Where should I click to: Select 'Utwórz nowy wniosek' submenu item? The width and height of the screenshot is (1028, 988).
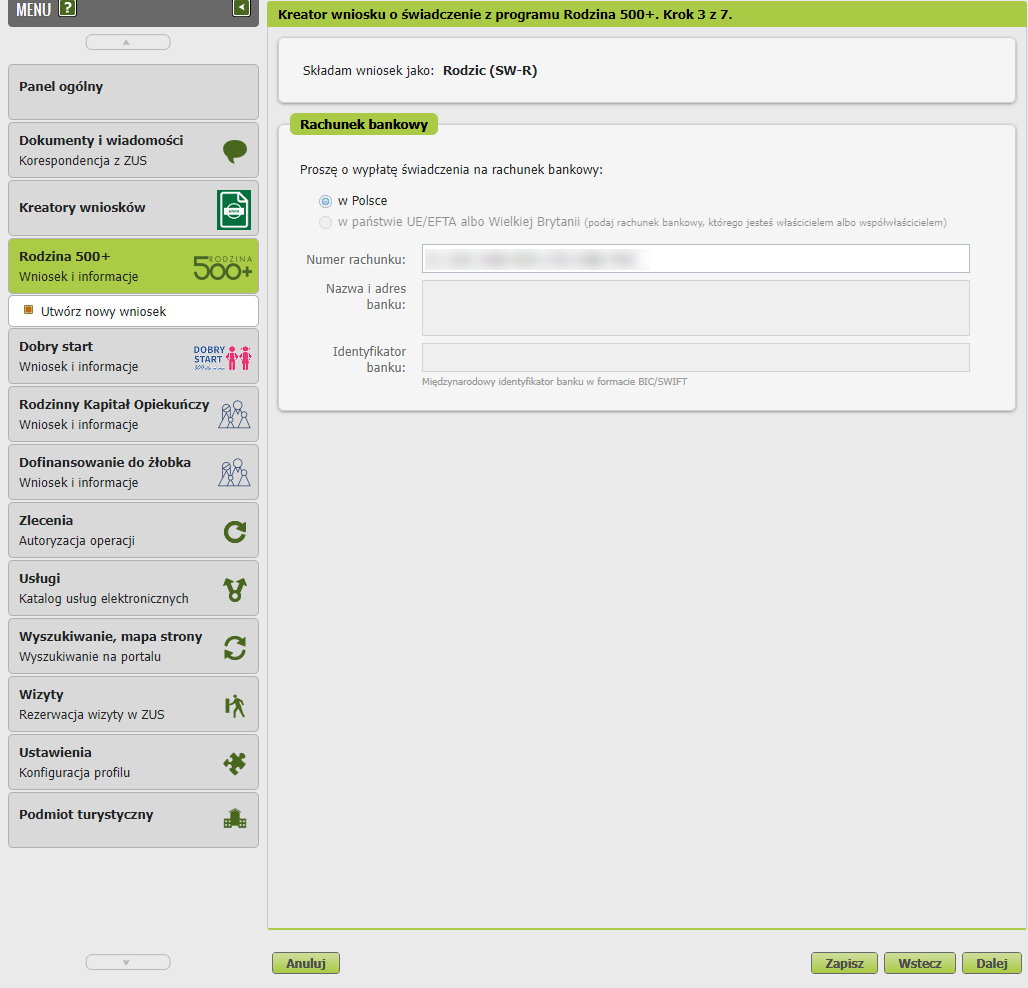(103, 311)
